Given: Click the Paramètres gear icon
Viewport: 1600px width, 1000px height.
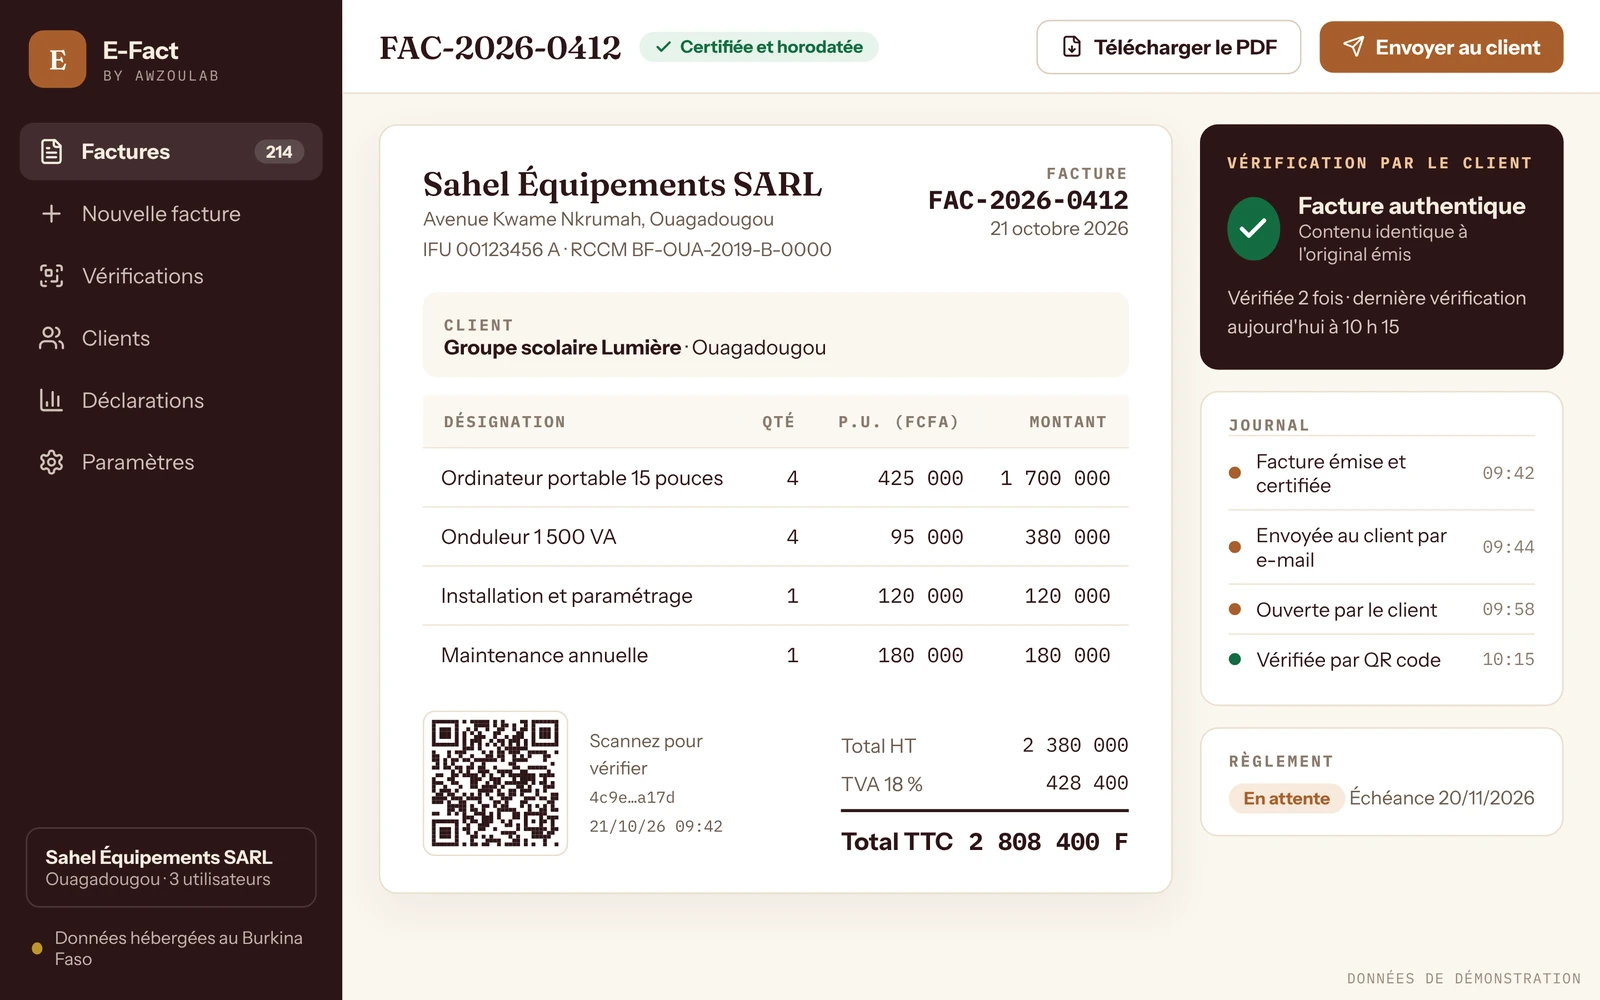Looking at the screenshot, I should coord(51,462).
